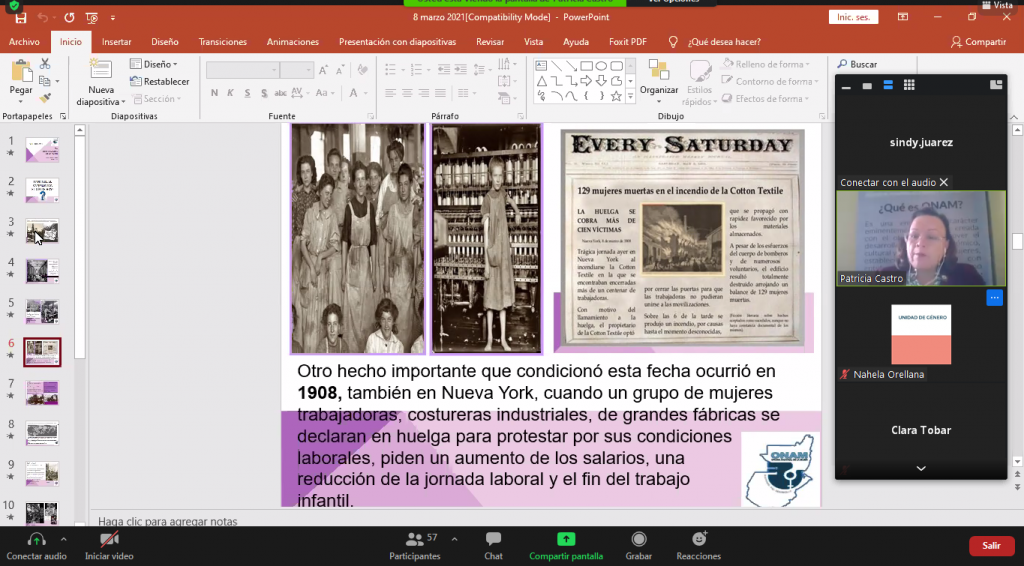
Task: Click the decrease indent icon
Action: (x=443, y=69)
